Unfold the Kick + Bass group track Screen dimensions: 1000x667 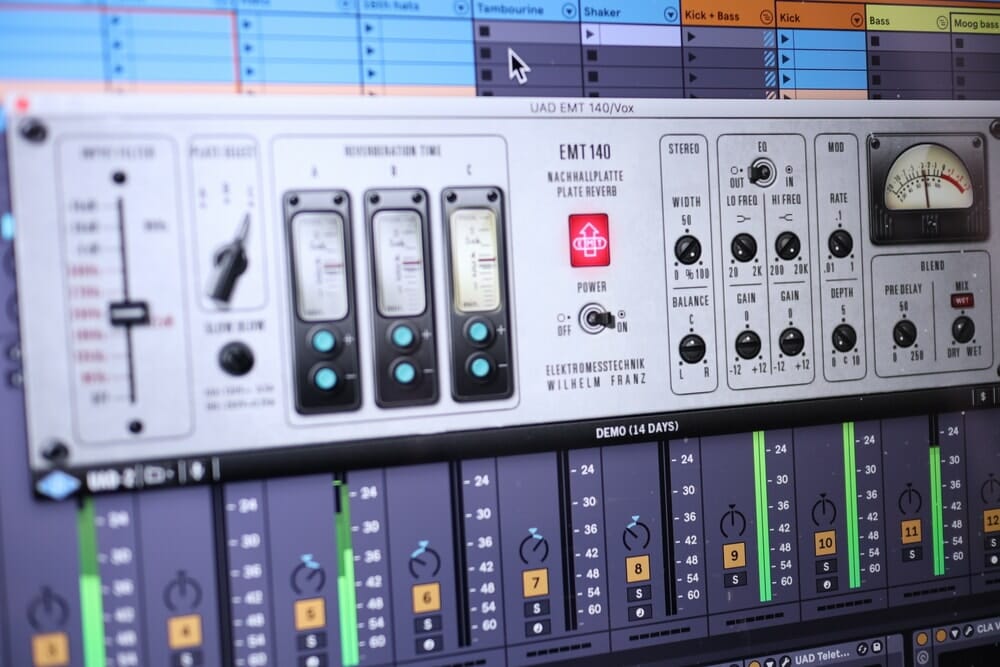pos(766,16)
